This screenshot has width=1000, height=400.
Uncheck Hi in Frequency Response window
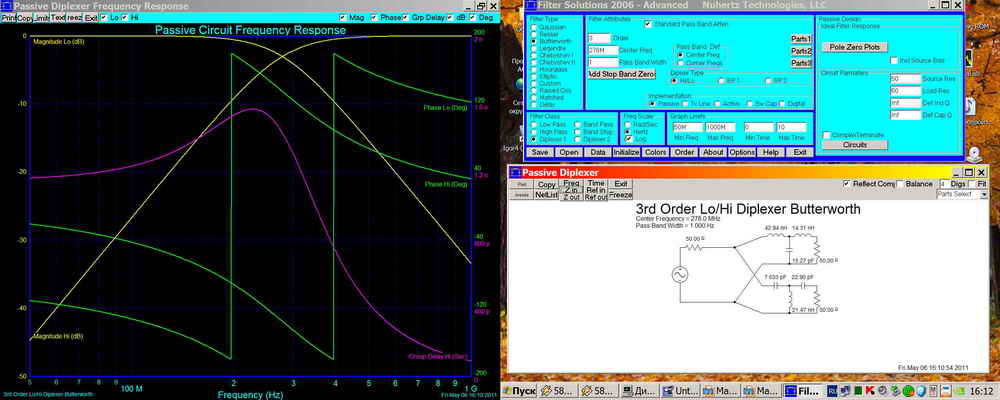[124, 18]
